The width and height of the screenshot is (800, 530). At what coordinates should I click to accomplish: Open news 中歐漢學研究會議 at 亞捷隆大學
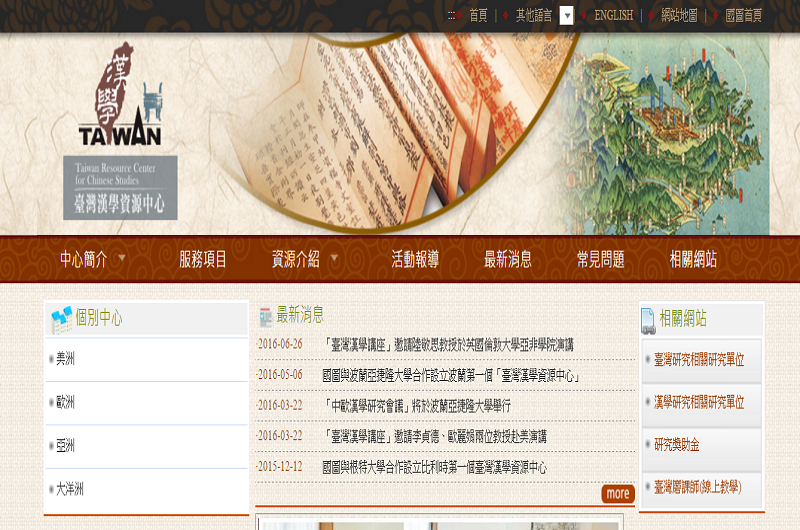(x=417, y=406)
